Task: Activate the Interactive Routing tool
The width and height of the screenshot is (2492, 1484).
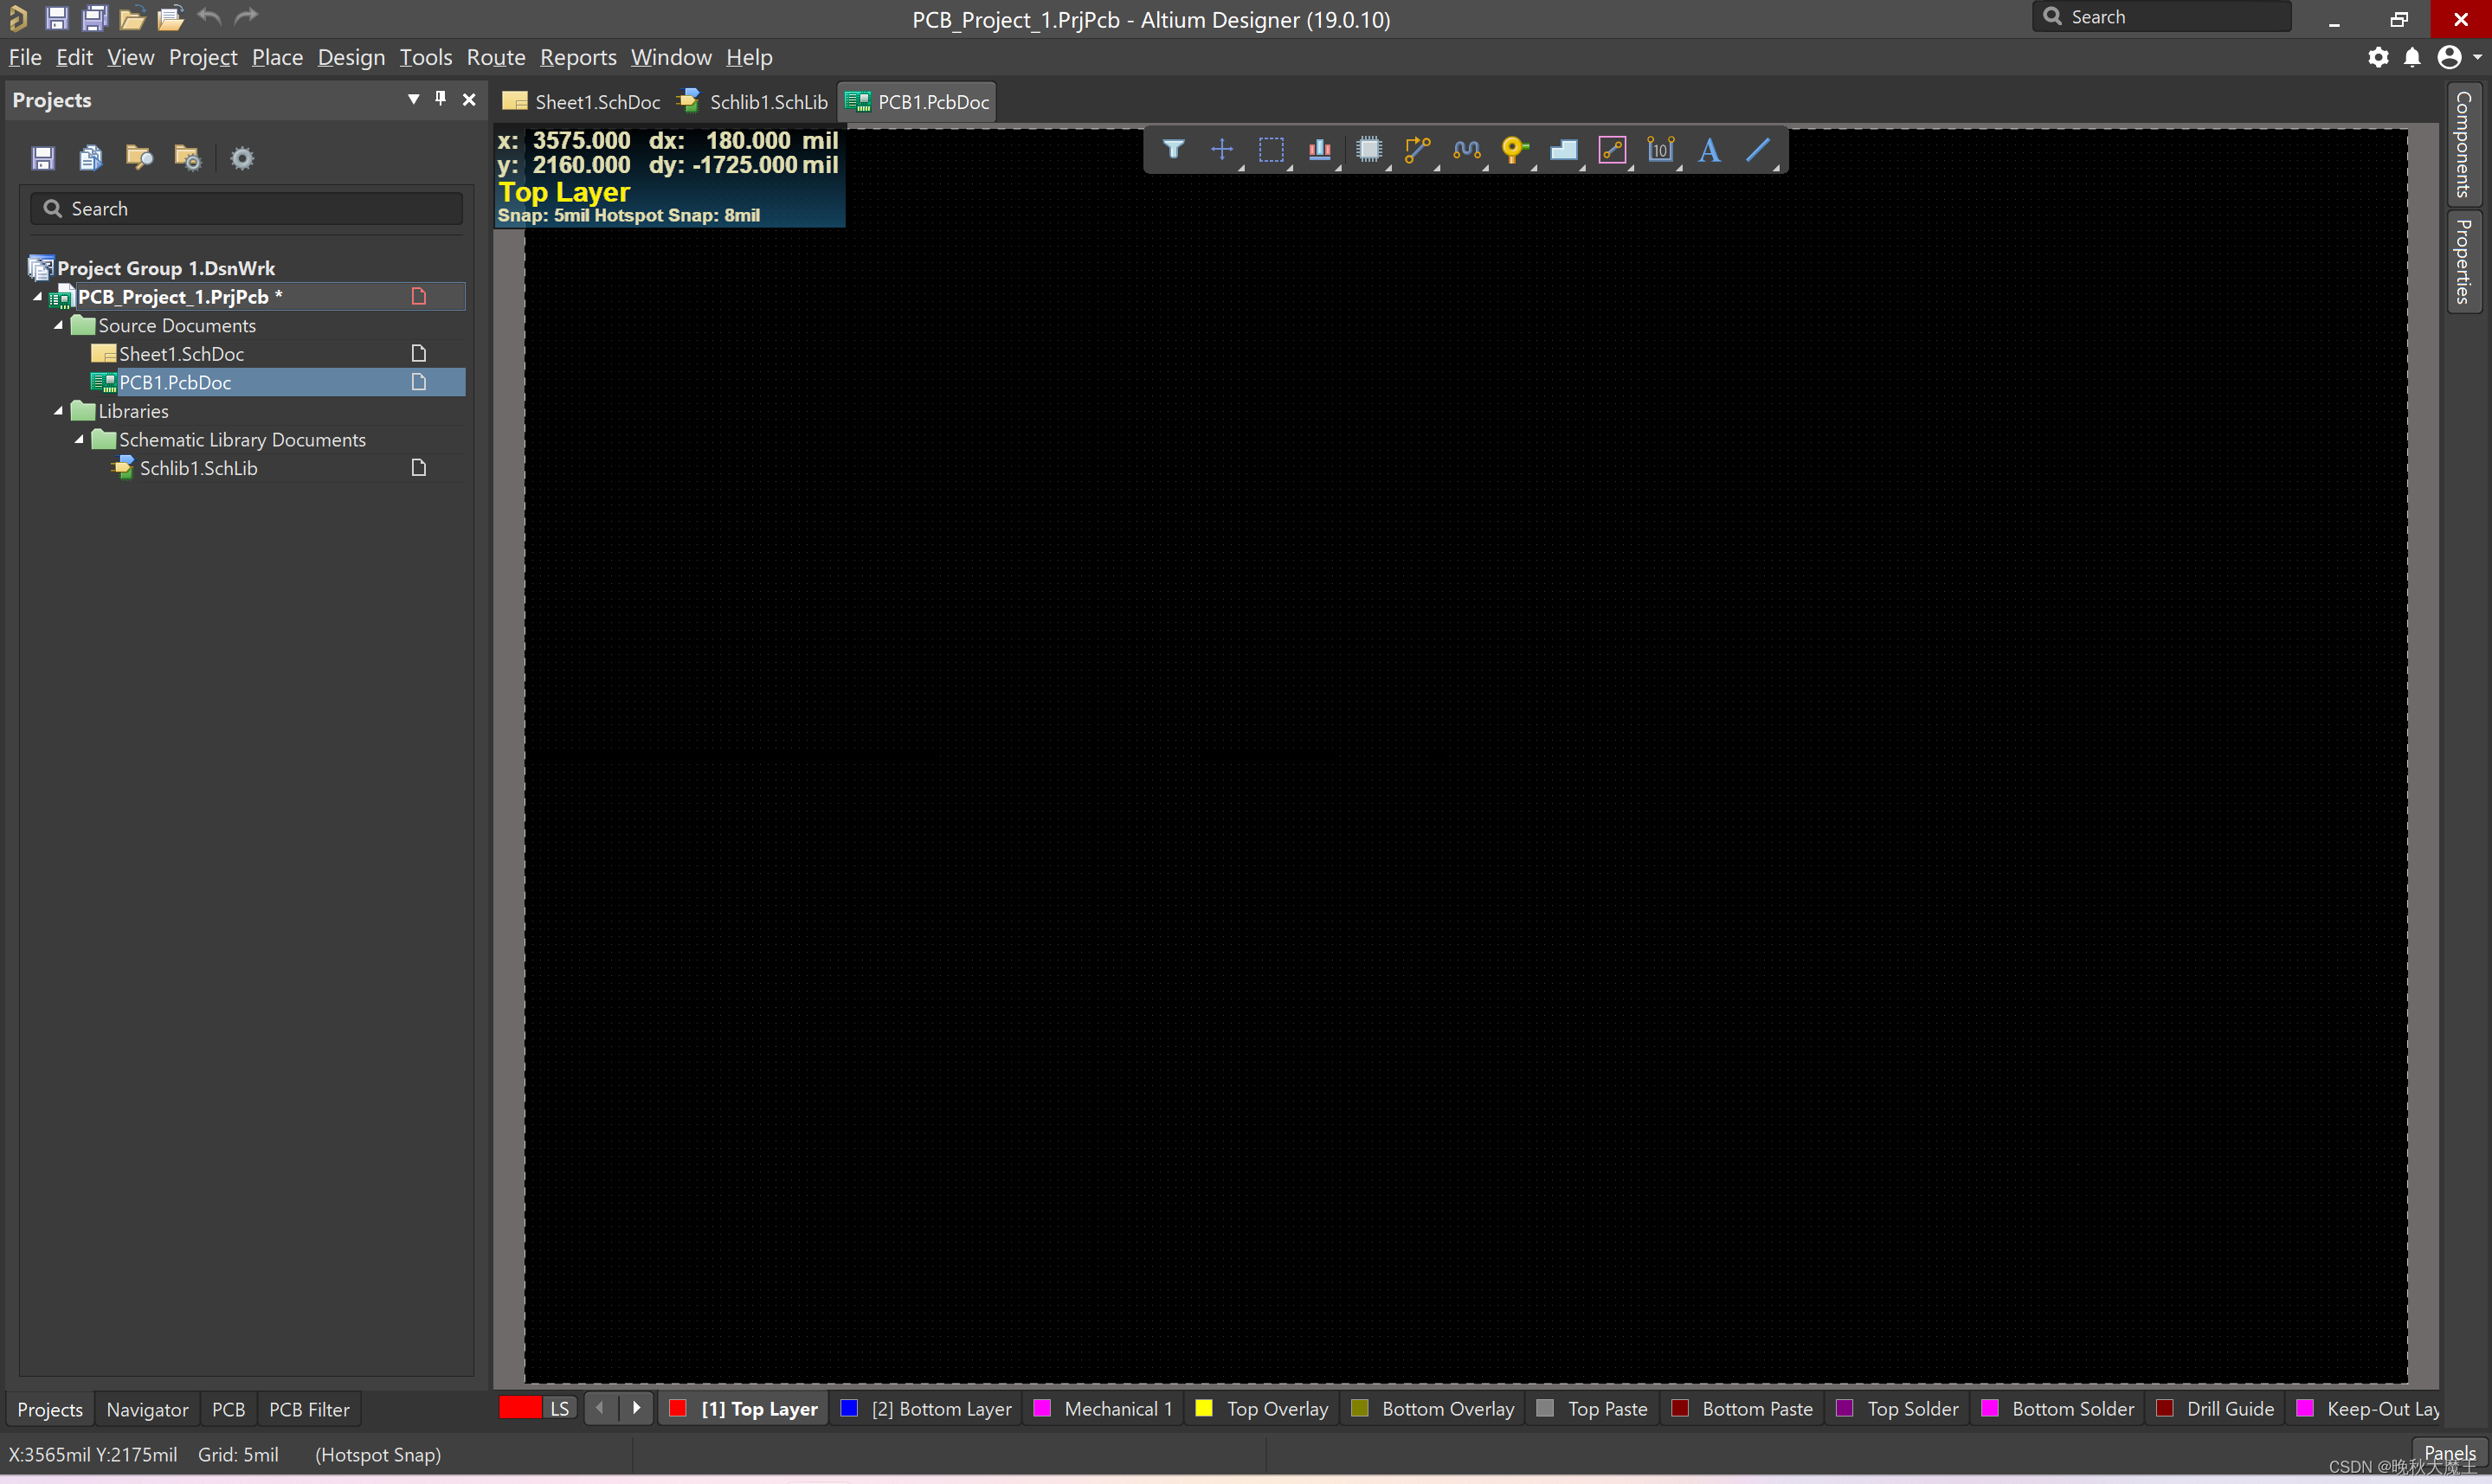Action: pyautogui.click(x=1417, y=150)
